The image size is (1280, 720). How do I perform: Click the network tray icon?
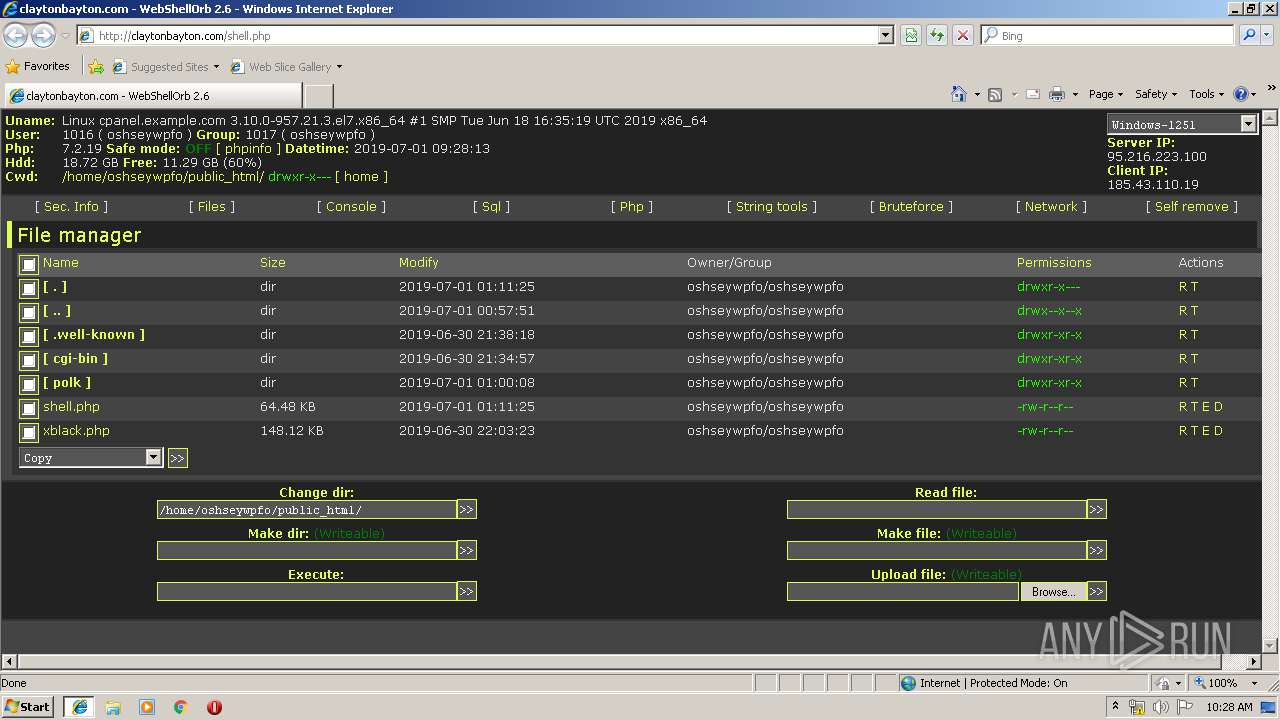pos(1137,707)
